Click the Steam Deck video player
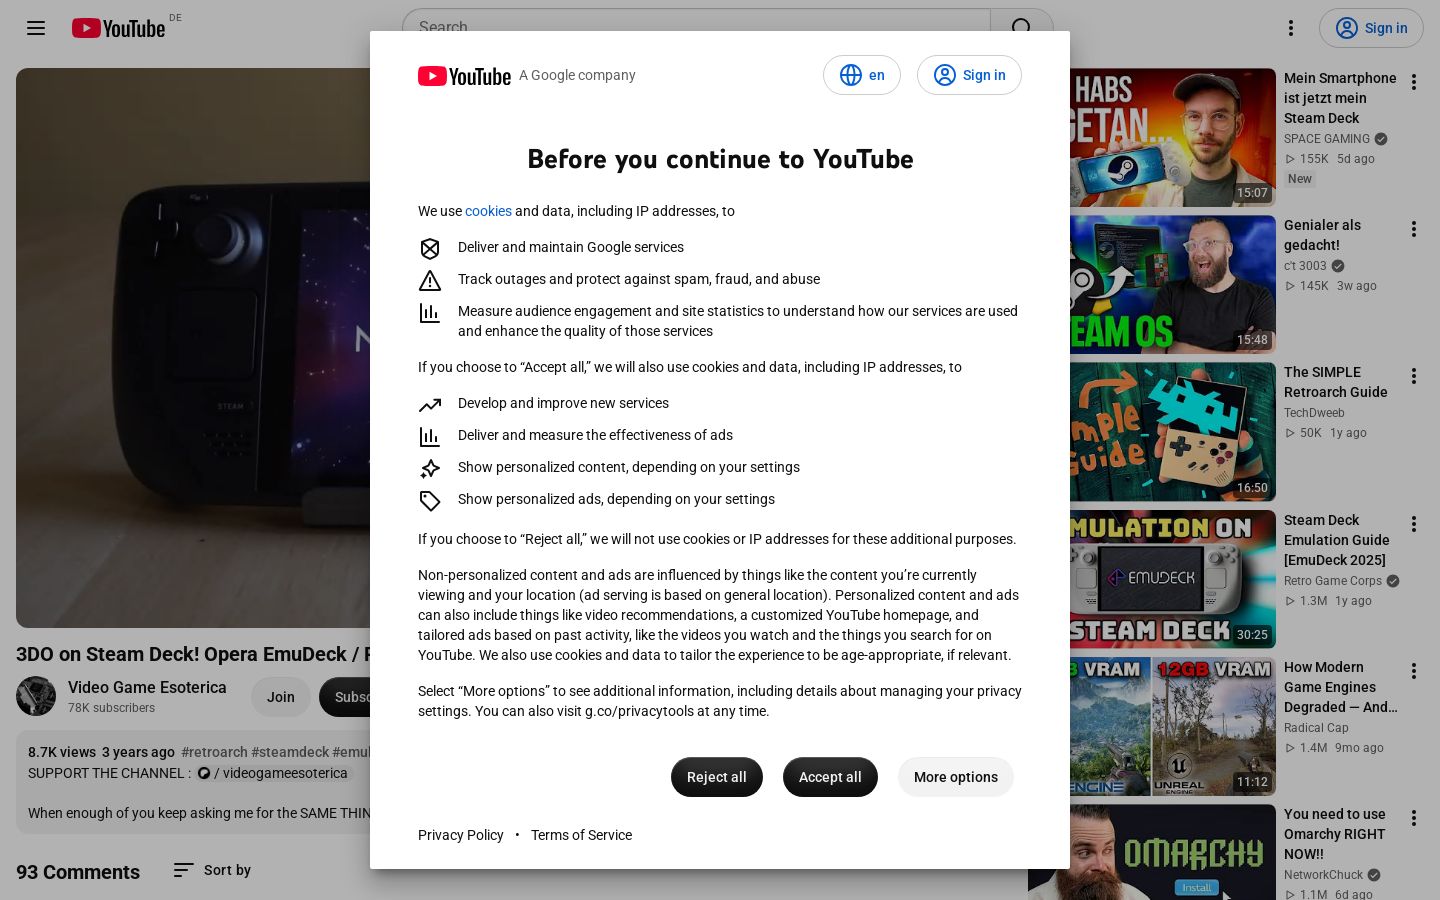1440x900 pixels. 193,348
